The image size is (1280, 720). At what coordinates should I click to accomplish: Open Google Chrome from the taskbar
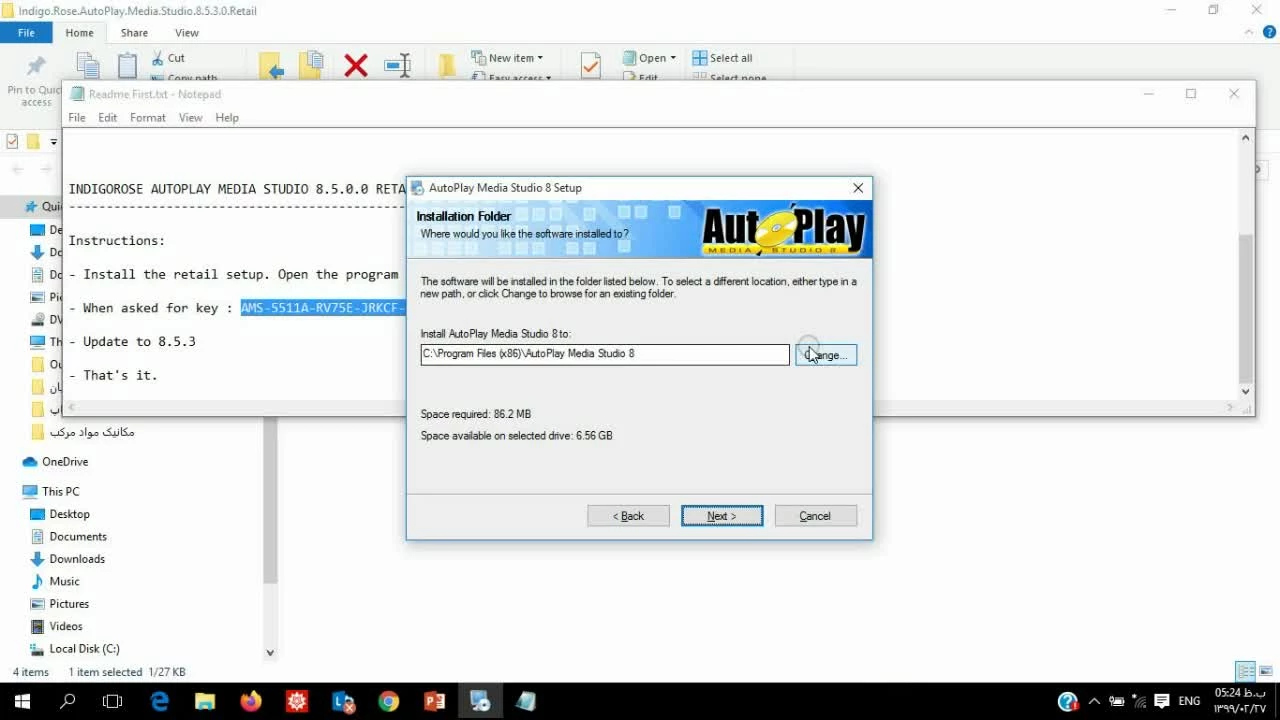pos(388,701)
